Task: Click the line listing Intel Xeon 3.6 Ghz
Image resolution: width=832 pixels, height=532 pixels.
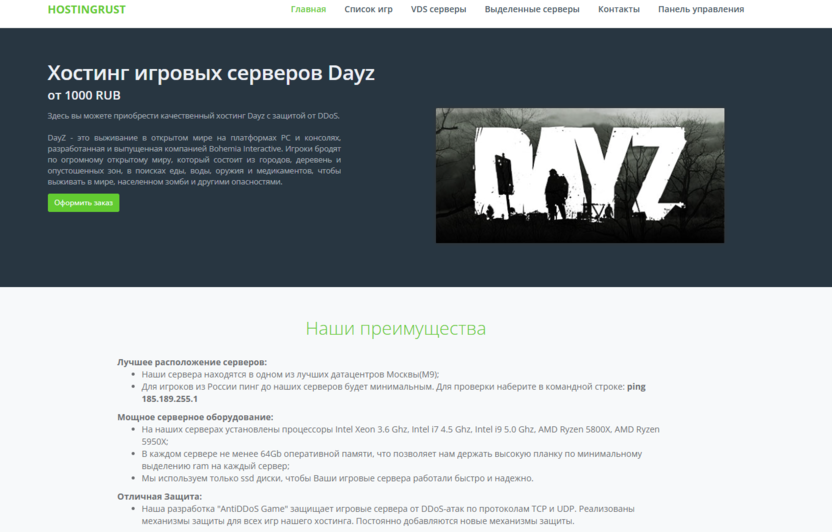Action: (x=401, y=435)
